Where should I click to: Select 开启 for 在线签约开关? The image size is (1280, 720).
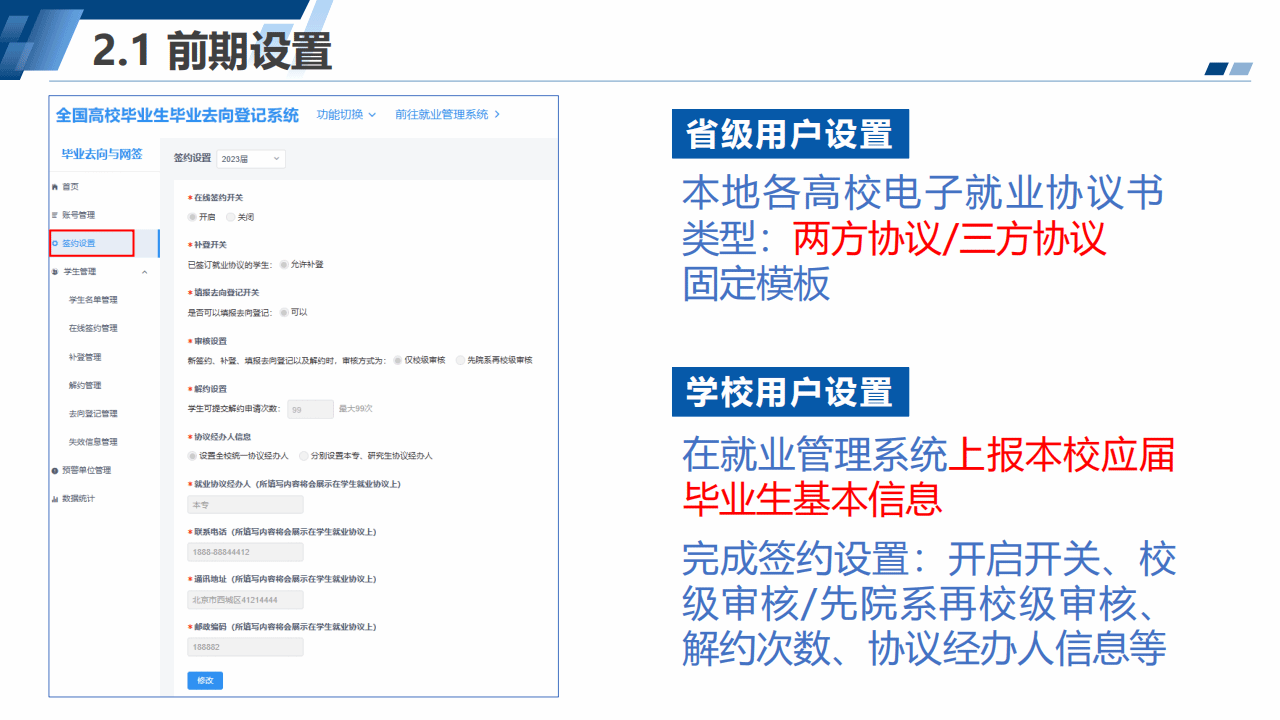[x=193, y=217]
